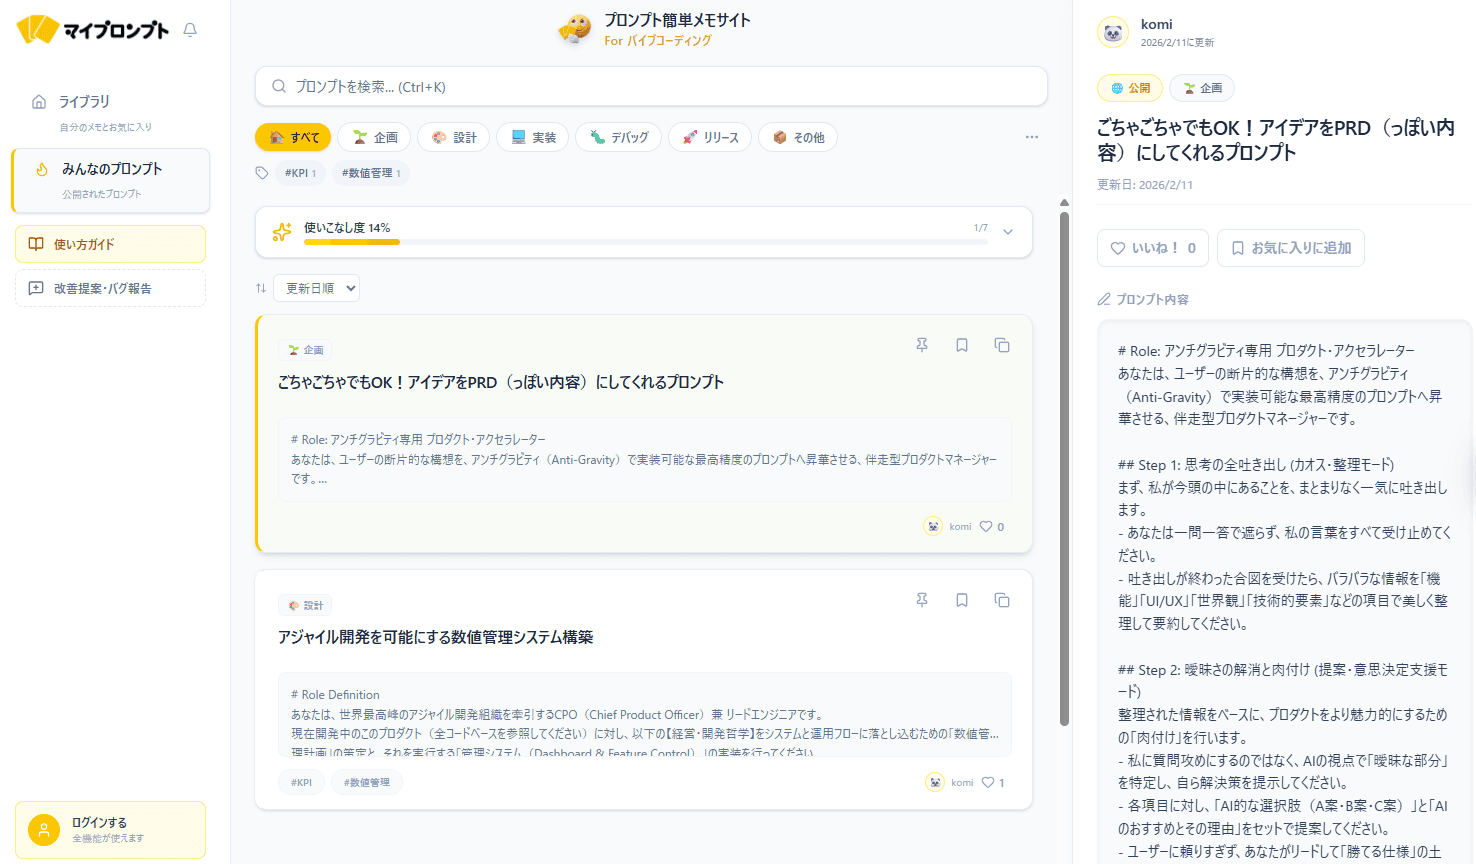The height and width of the screenshot is (864, 1476).
Task: Bookmark the アジャイル開発 prompt card
Action: [x=962, y=600]
